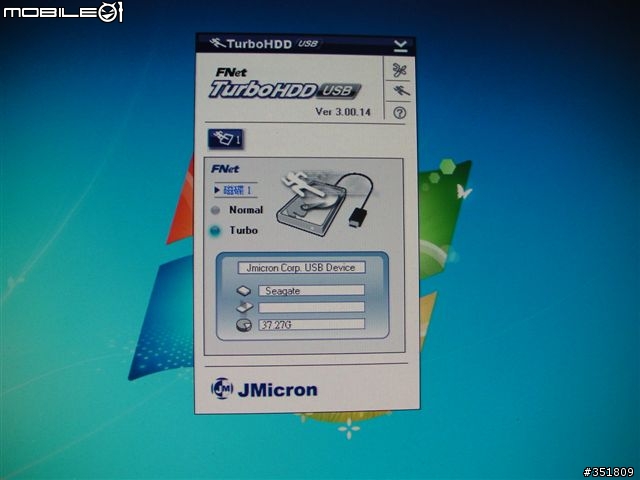Image resolution: width=640 pixels, height=480 pixels.
Task: Click the Seagate drive name field
Action: point(311,291)
